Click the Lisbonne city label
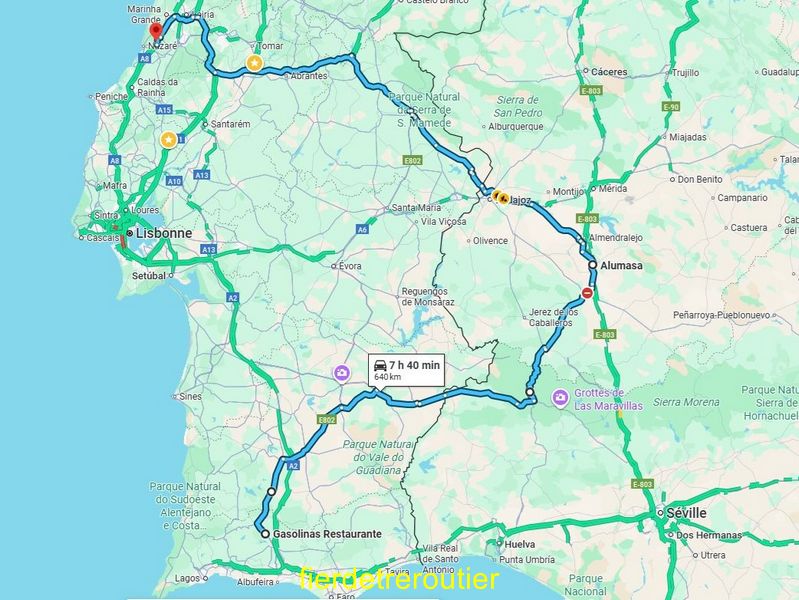This screenshot has height=600, width=799. pos(164,233)
